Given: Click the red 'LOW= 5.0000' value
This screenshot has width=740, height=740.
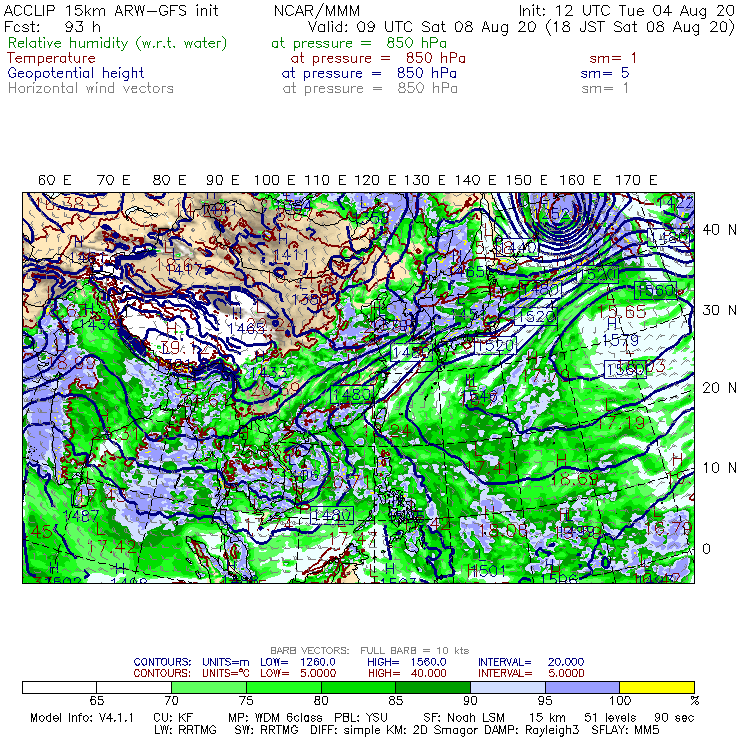Looking at the screenshot, I should 298,673.
